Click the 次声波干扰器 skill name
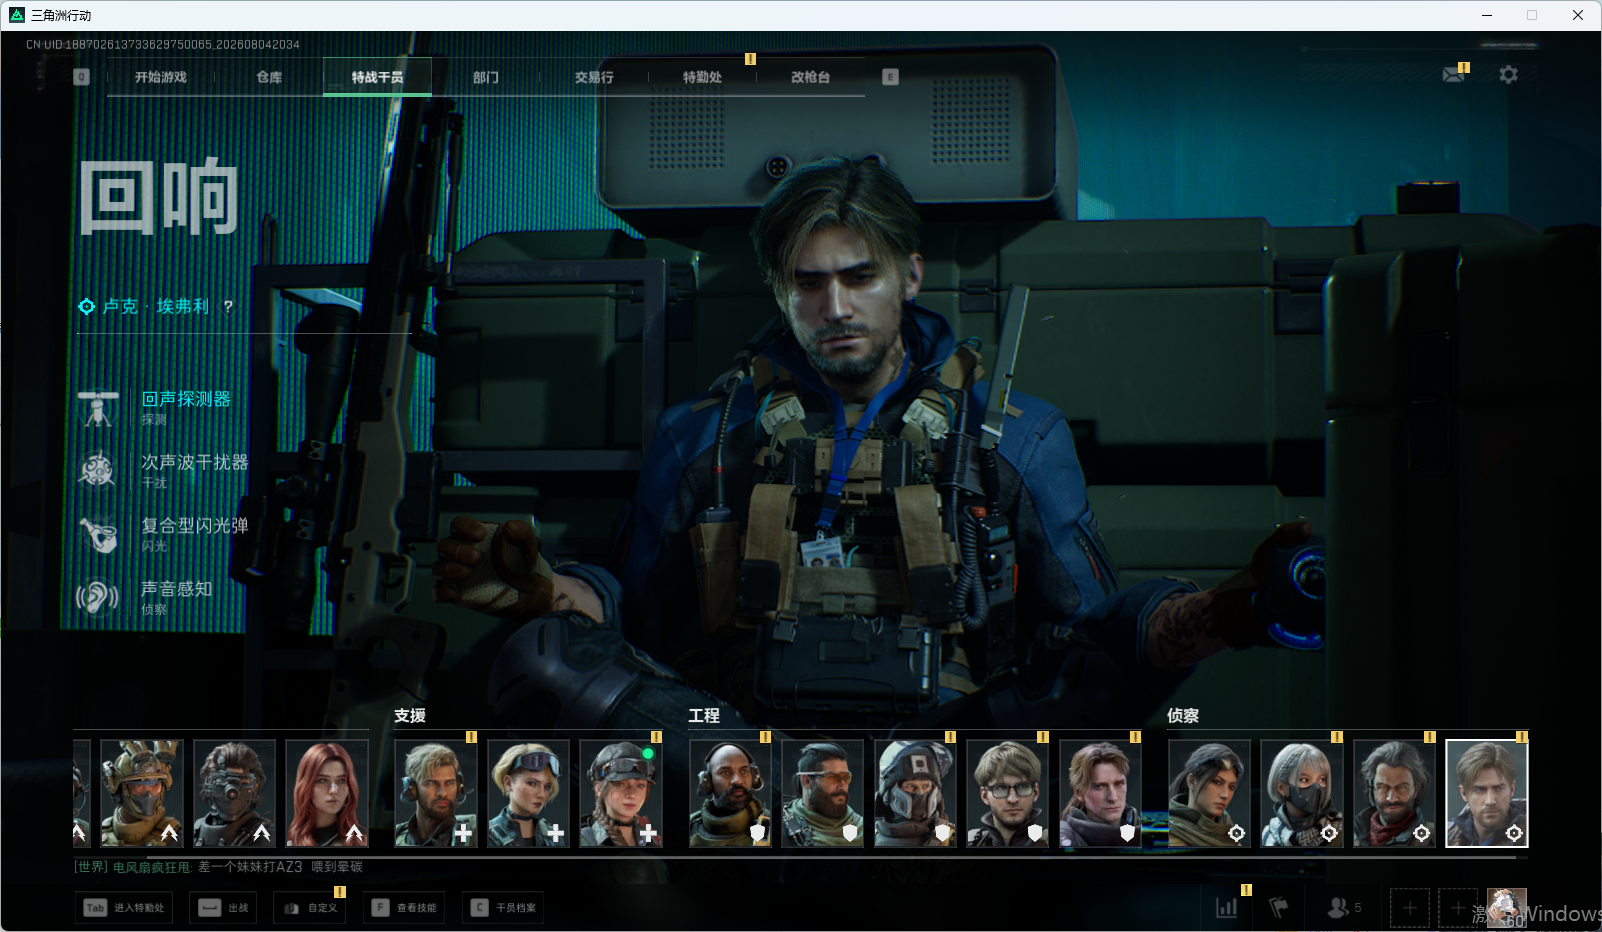The image size is (1602, 932). (195, 462)
